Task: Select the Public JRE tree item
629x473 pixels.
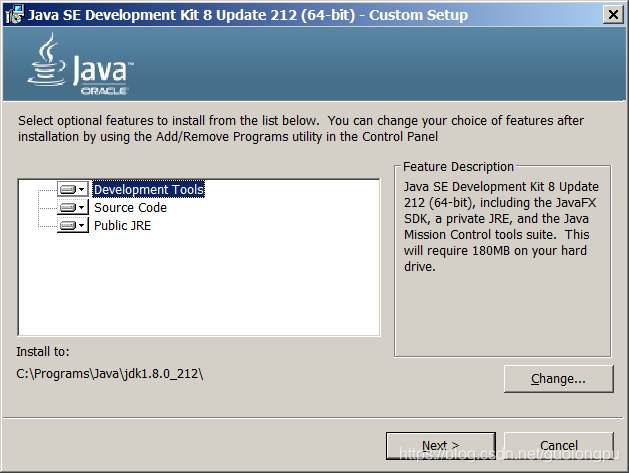Action: click(x=122, y=225)
